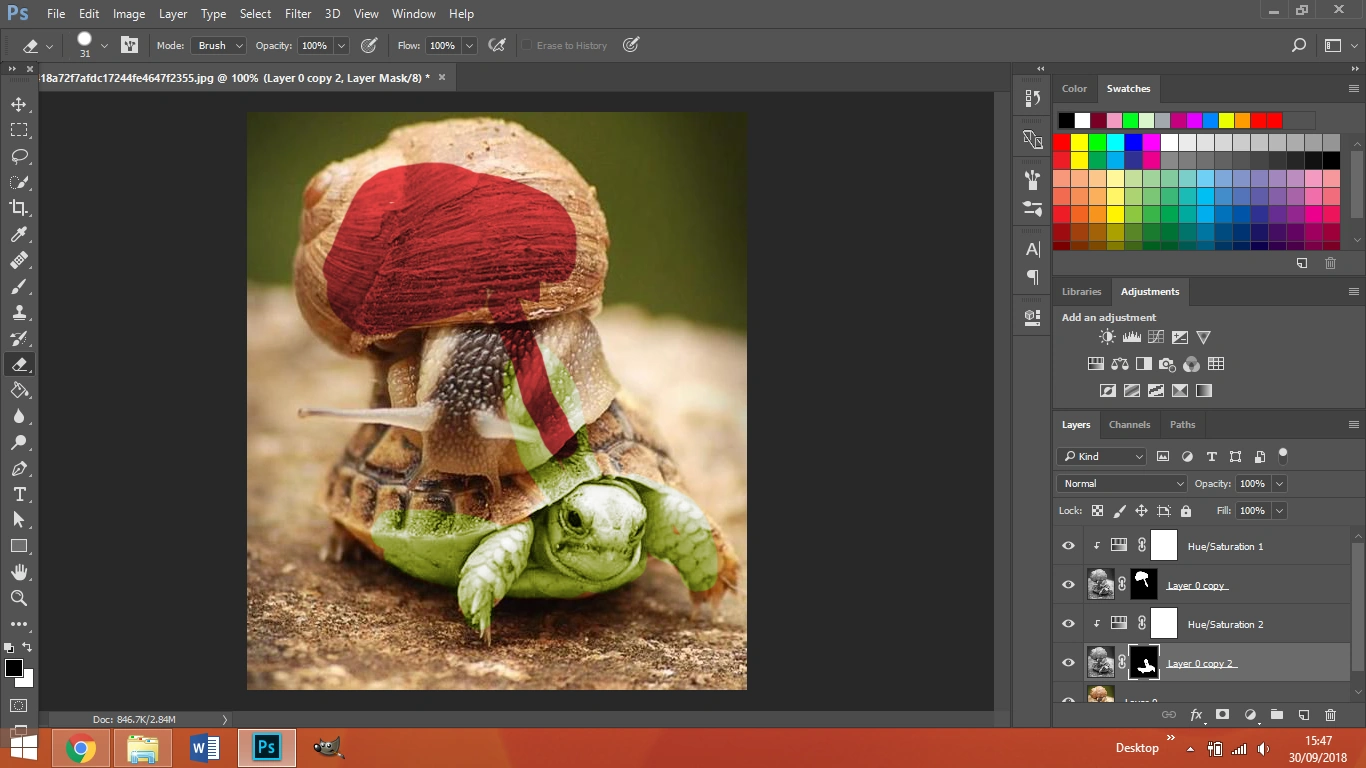Open Chrome from the taskbar
This screenshot has height=768, width=1366.
click(x=81, y=748)
